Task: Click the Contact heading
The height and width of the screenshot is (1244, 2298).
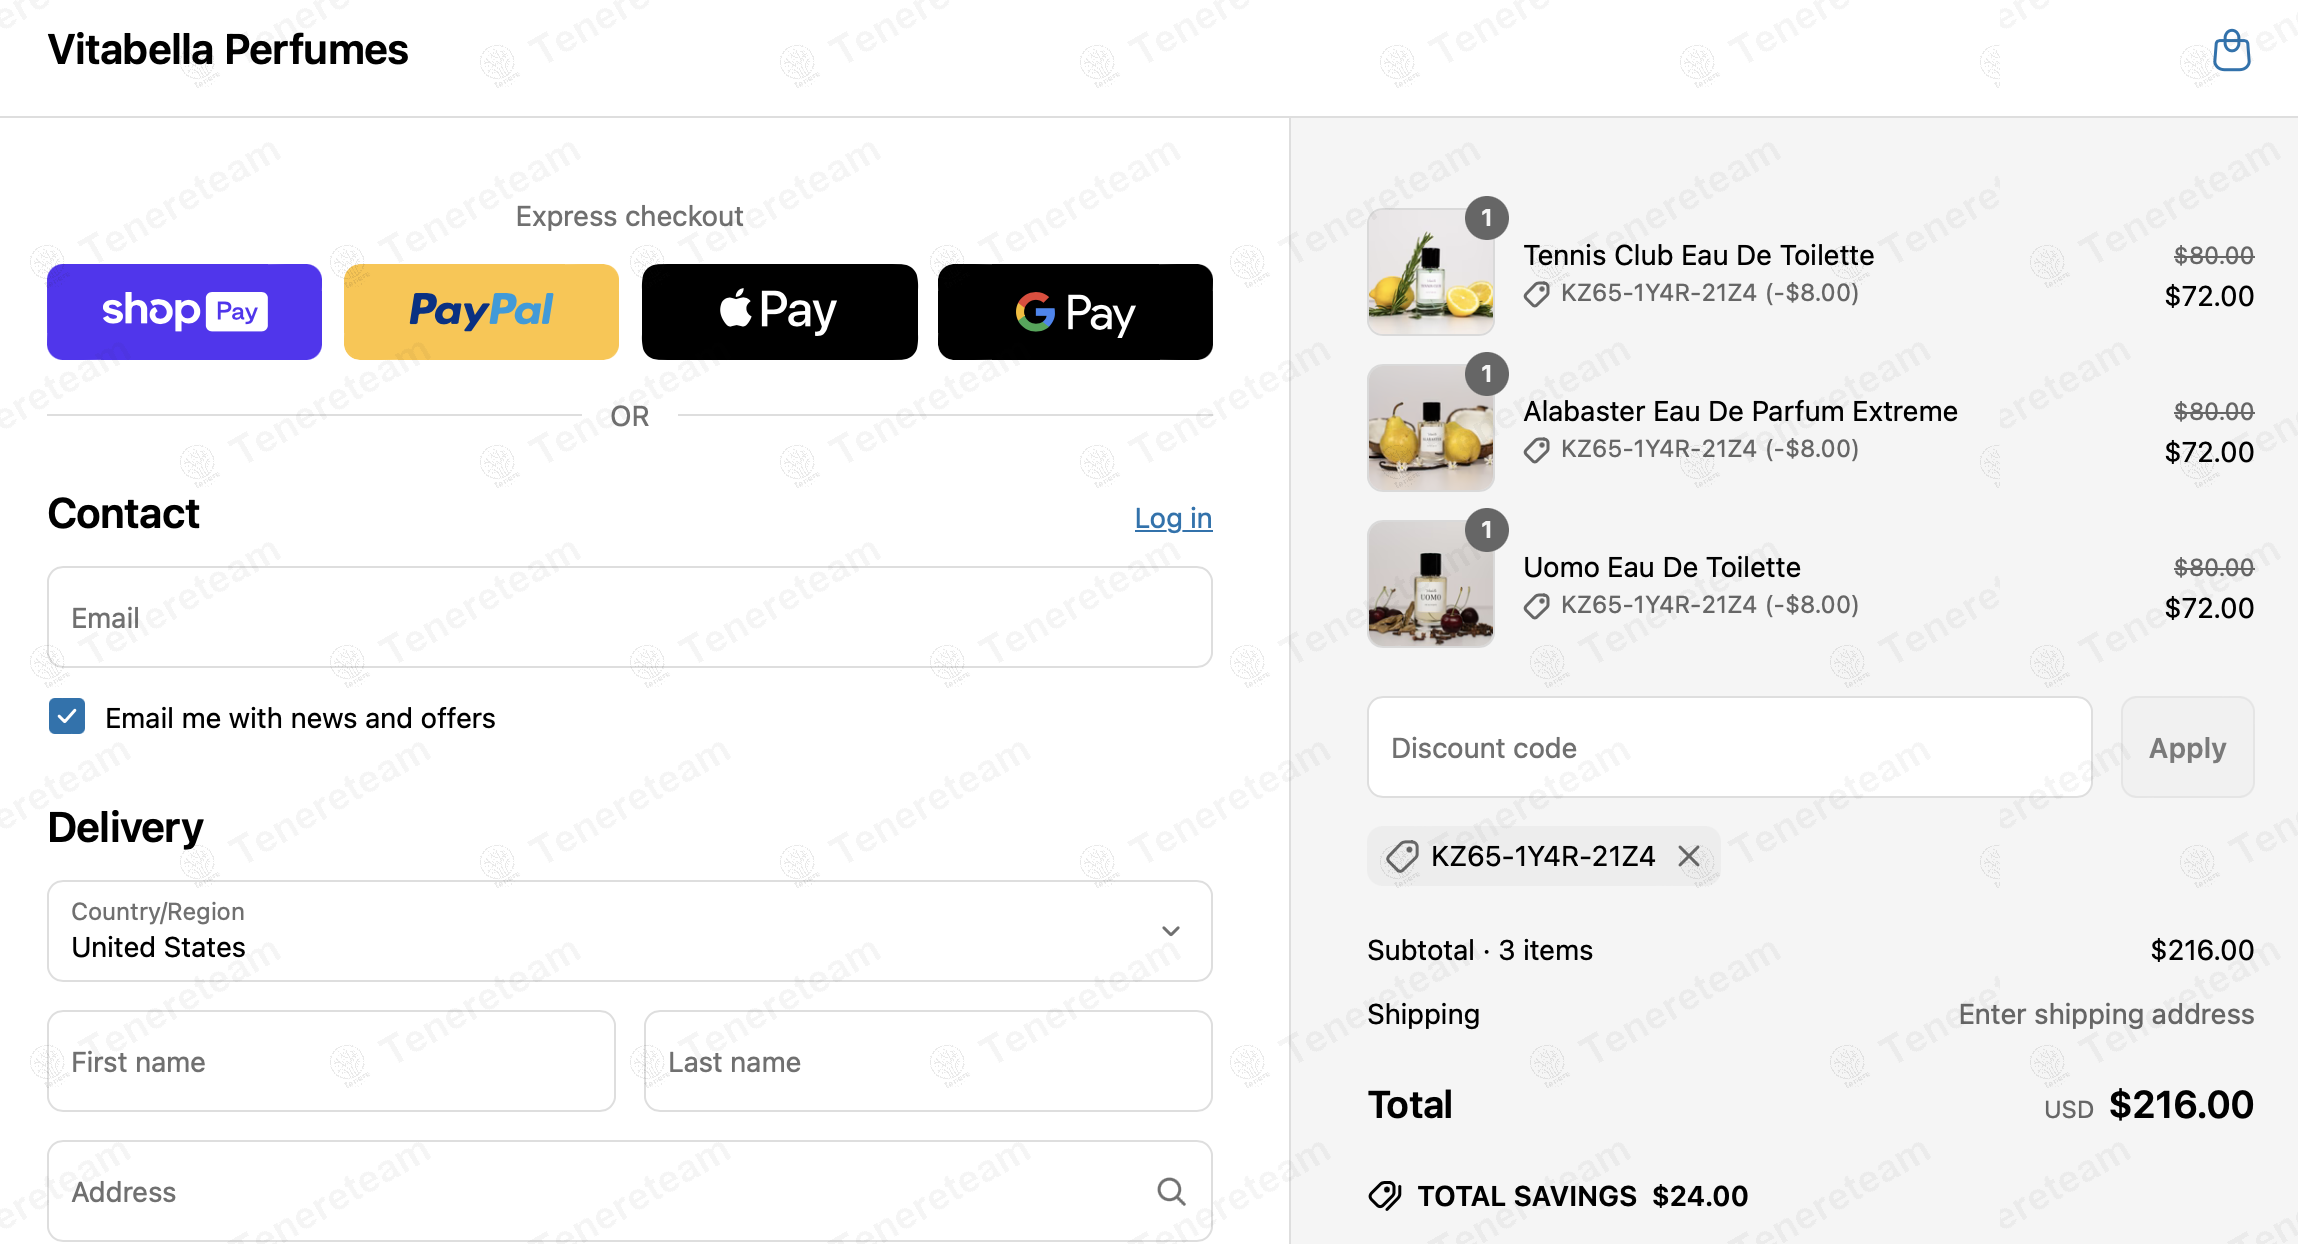Action: point(123,514)
